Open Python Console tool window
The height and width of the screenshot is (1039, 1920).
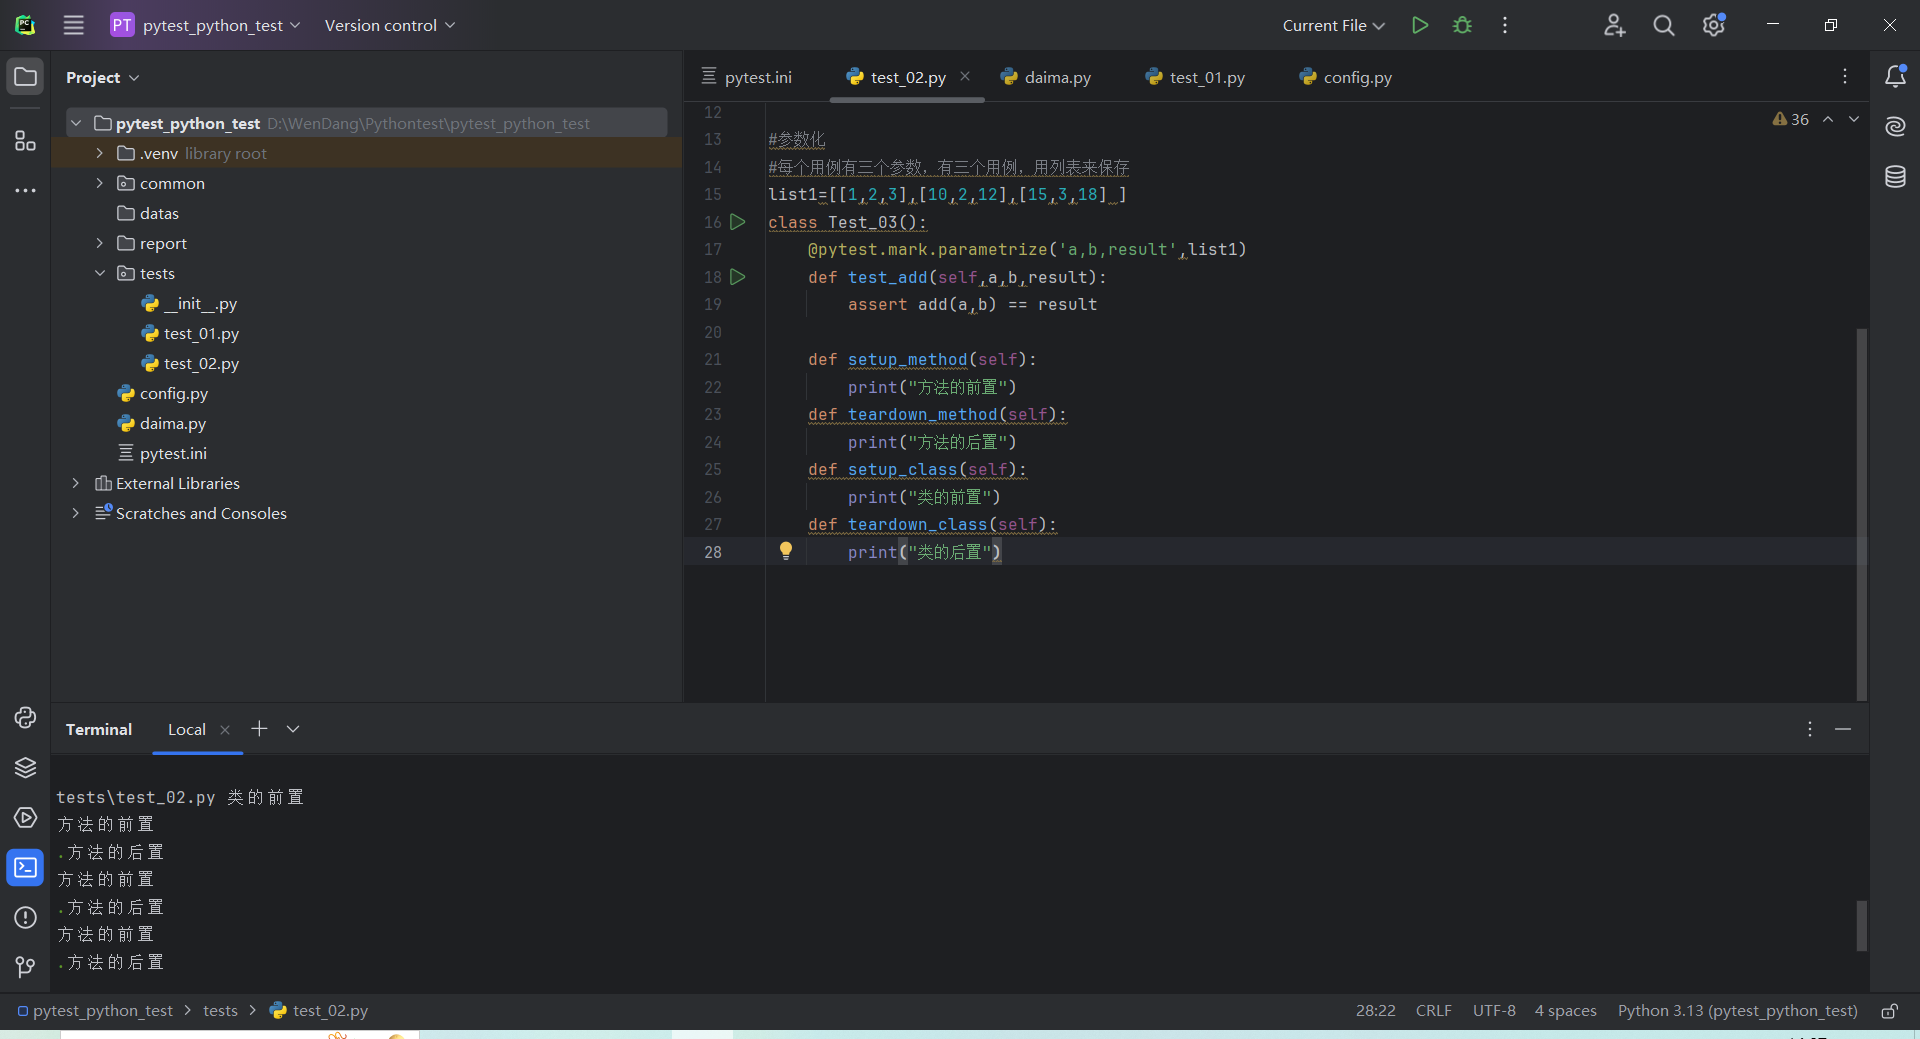(25, 717)
